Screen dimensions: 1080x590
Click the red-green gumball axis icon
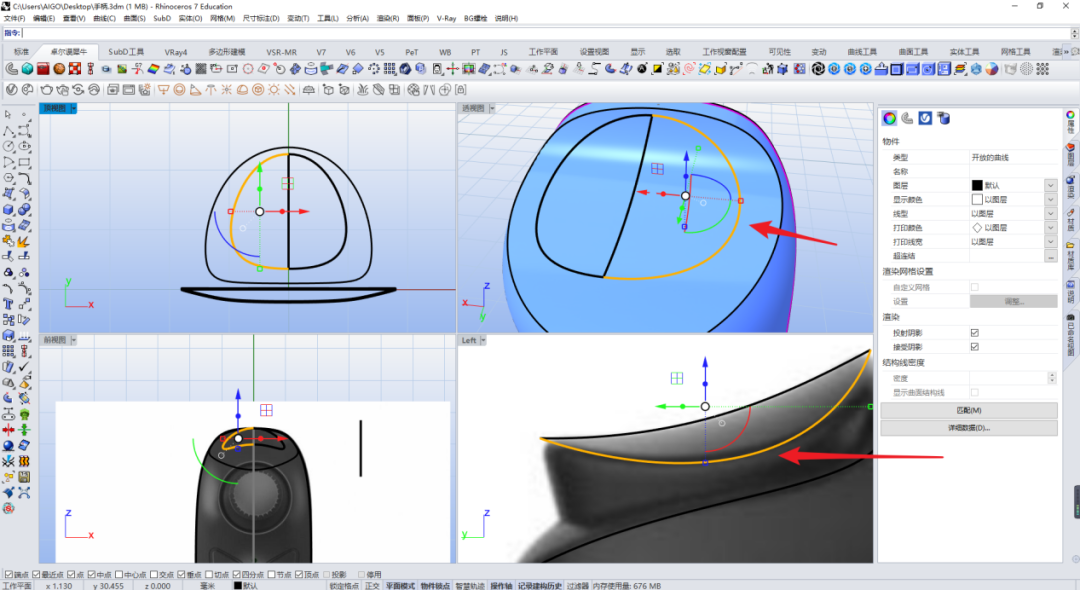pyautogui.click(x=453, y=69)
